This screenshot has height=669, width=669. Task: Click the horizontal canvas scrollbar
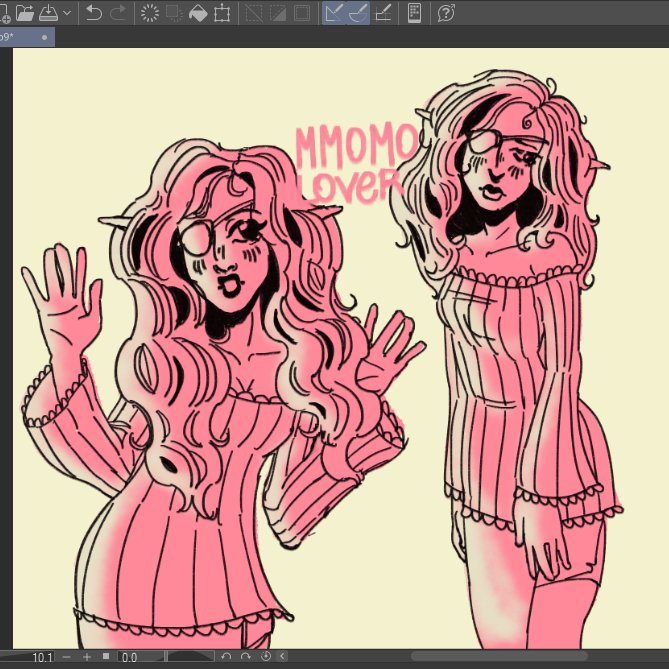click(499, 656)
